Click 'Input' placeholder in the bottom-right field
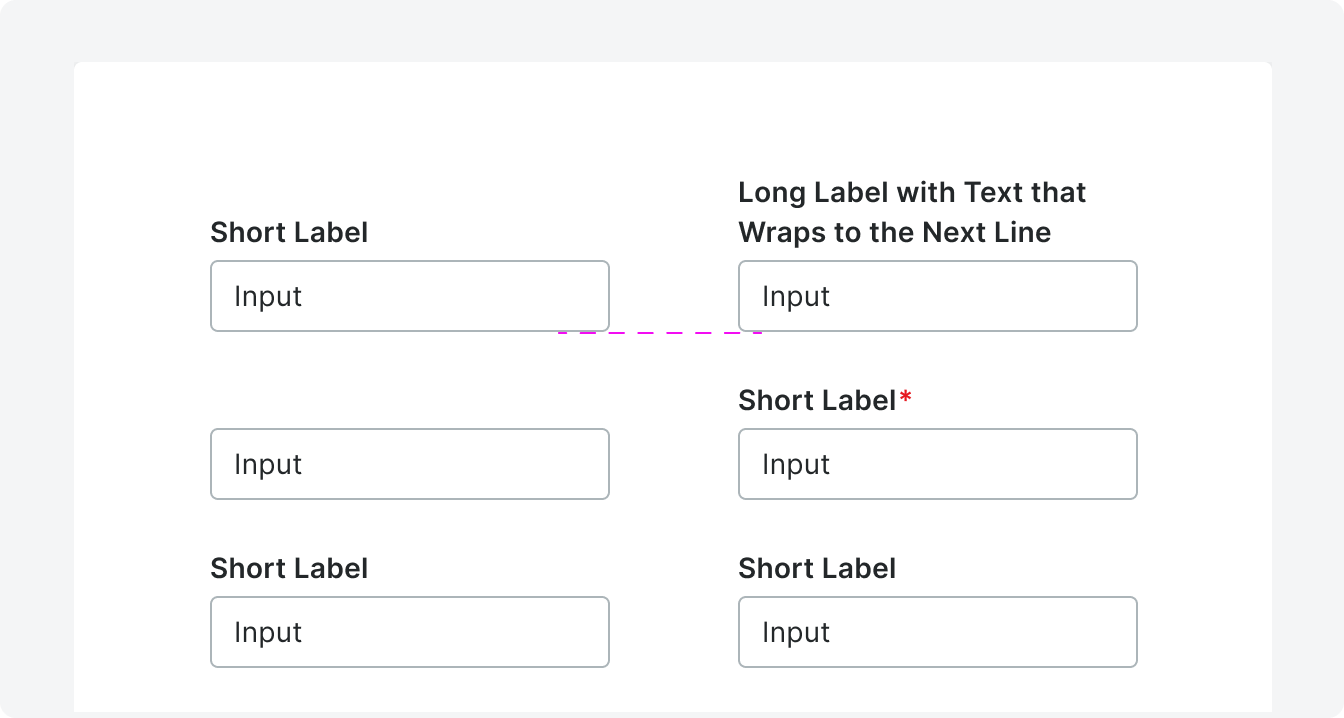 point(795,632)
